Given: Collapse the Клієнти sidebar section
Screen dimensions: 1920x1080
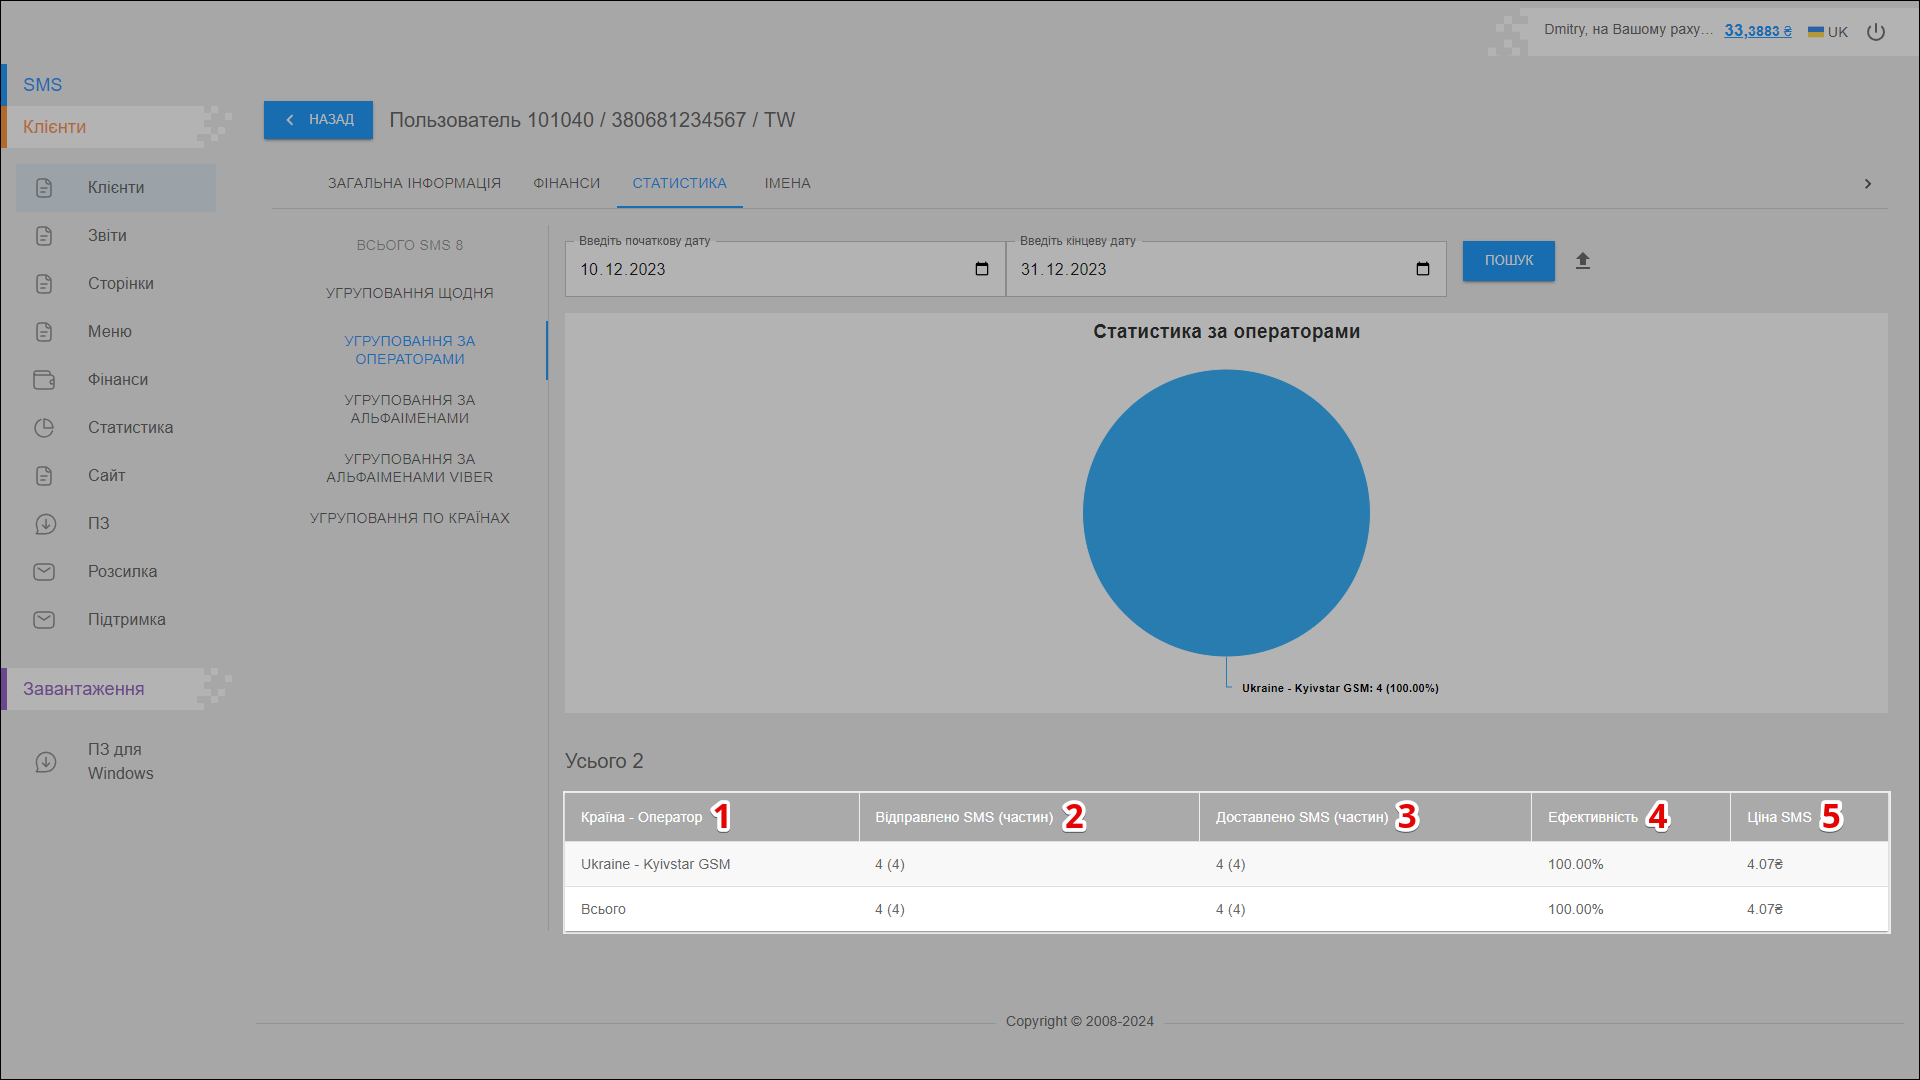Looking at the screenshot, I should coord(55,127).
